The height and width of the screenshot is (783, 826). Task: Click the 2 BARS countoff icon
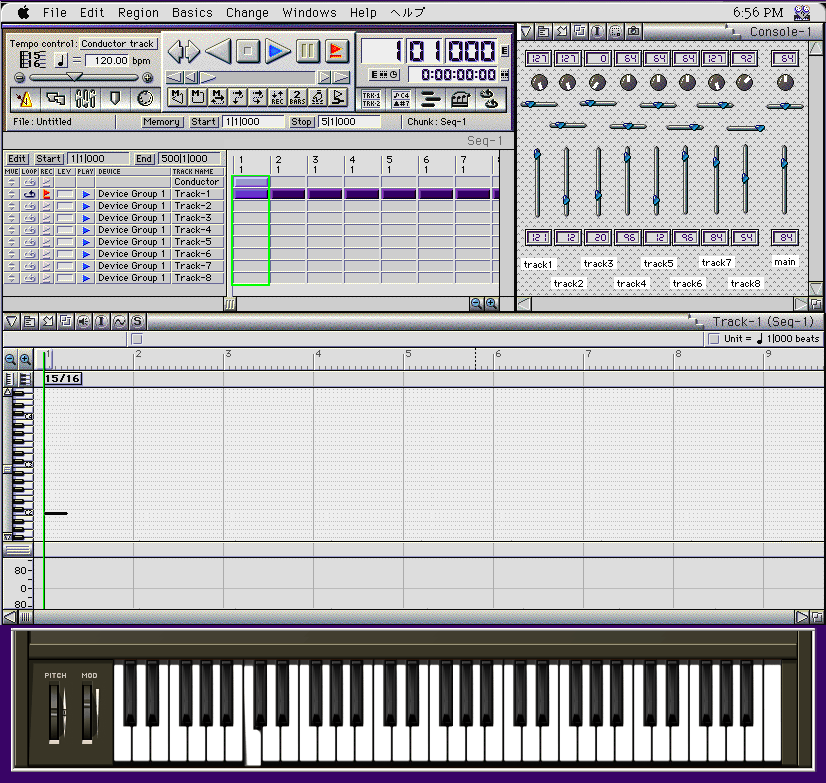tap(297, 97)
